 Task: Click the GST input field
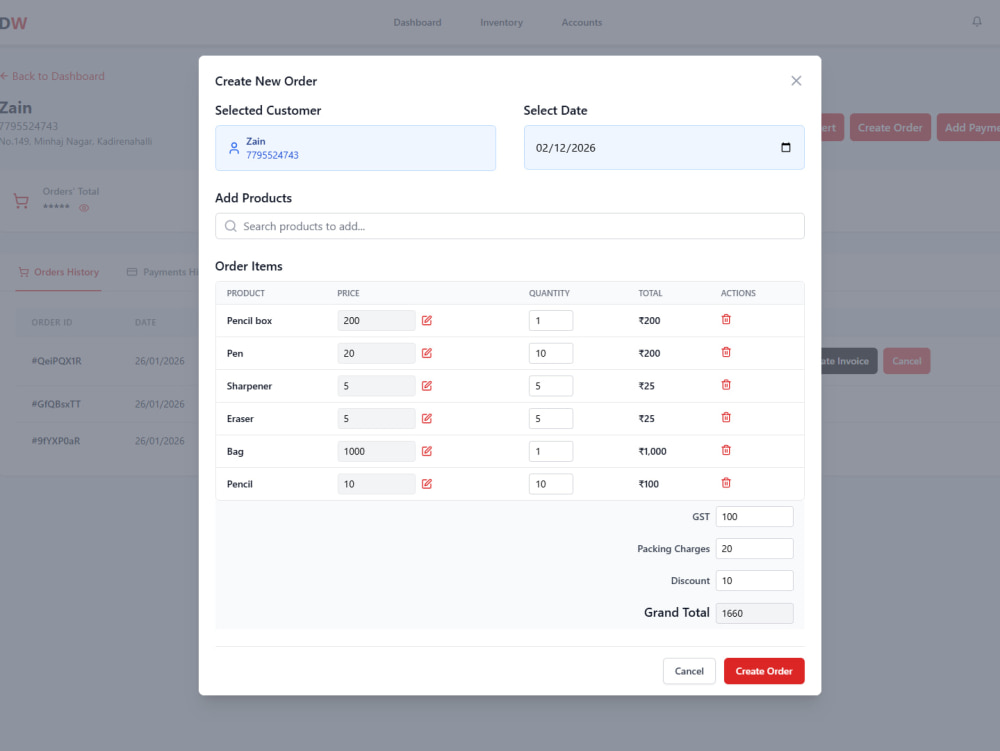point(754,516)
